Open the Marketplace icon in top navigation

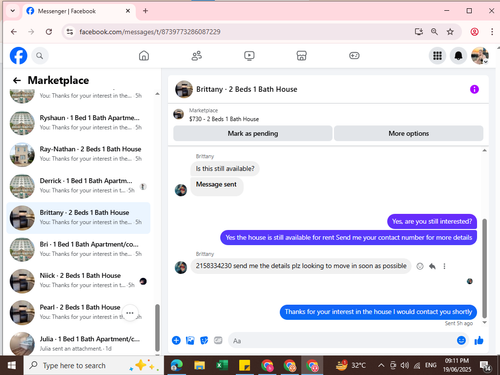tap(301, 56)
